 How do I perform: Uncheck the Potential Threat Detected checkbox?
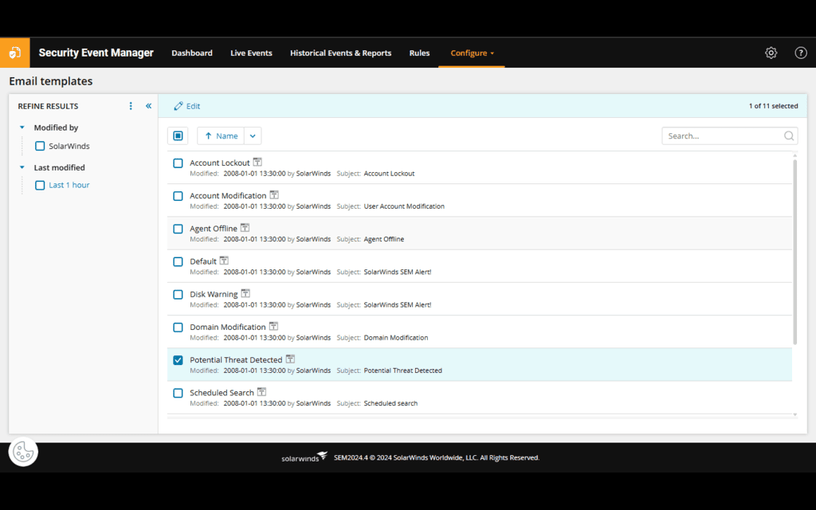click(x=178, y=360)
